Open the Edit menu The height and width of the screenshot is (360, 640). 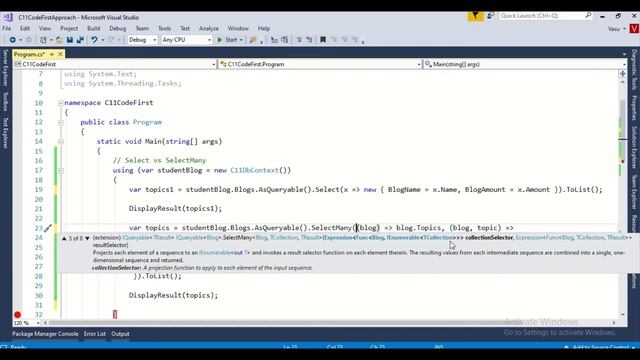click(25, 29)
